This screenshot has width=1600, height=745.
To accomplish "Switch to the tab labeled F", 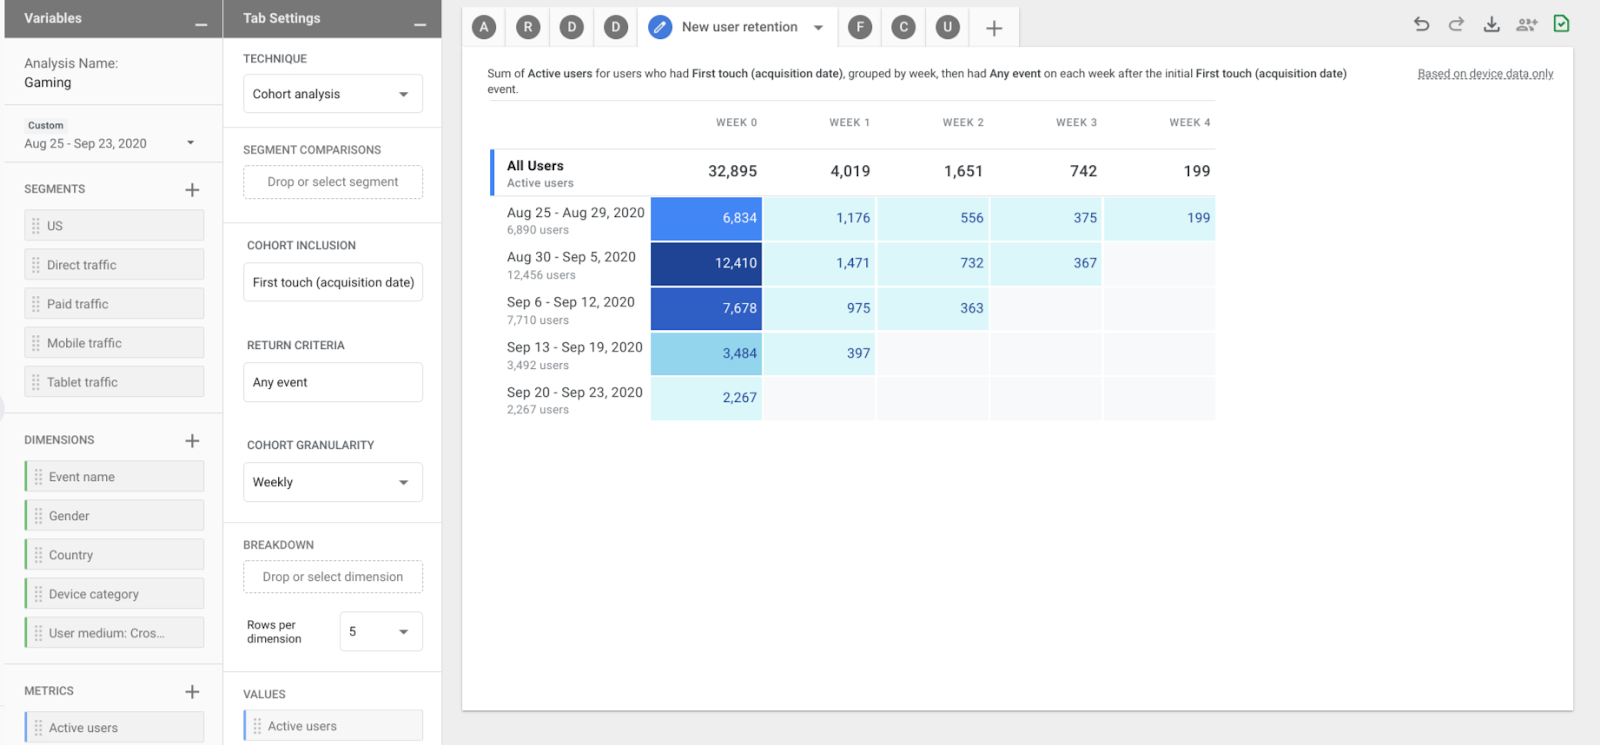I will 860,28.
